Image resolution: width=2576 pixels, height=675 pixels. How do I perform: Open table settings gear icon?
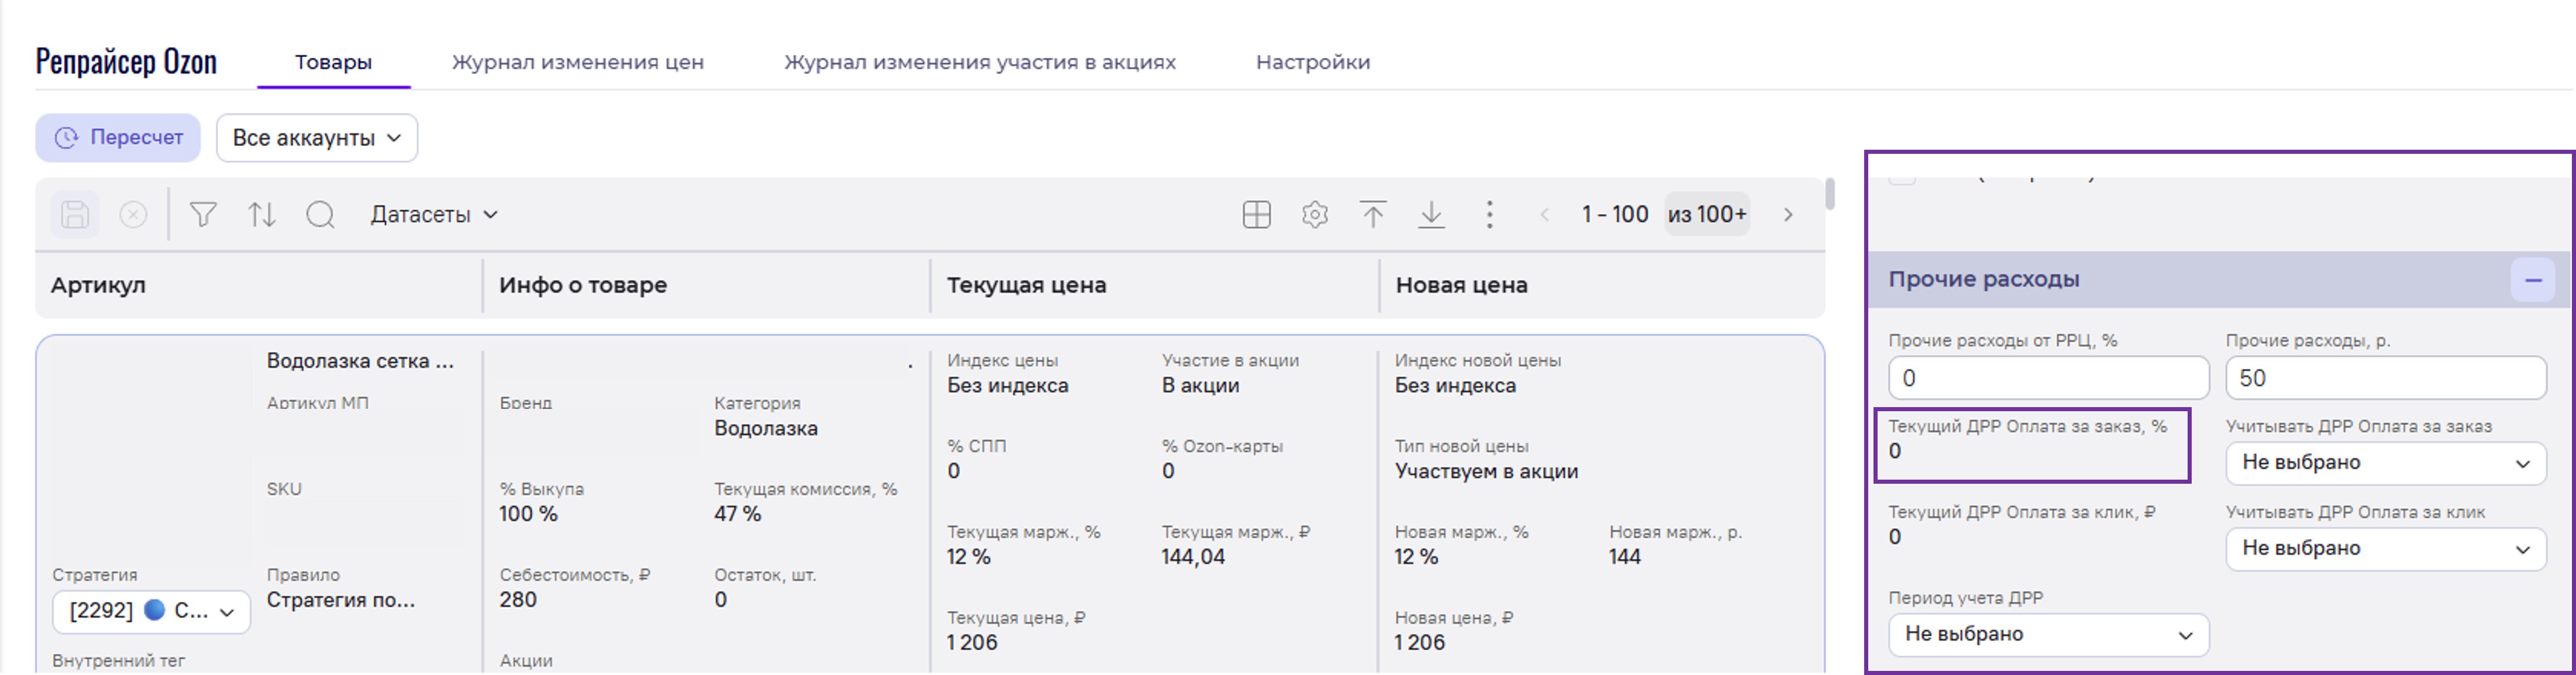pyautogui.click(x=1314, y=215)
